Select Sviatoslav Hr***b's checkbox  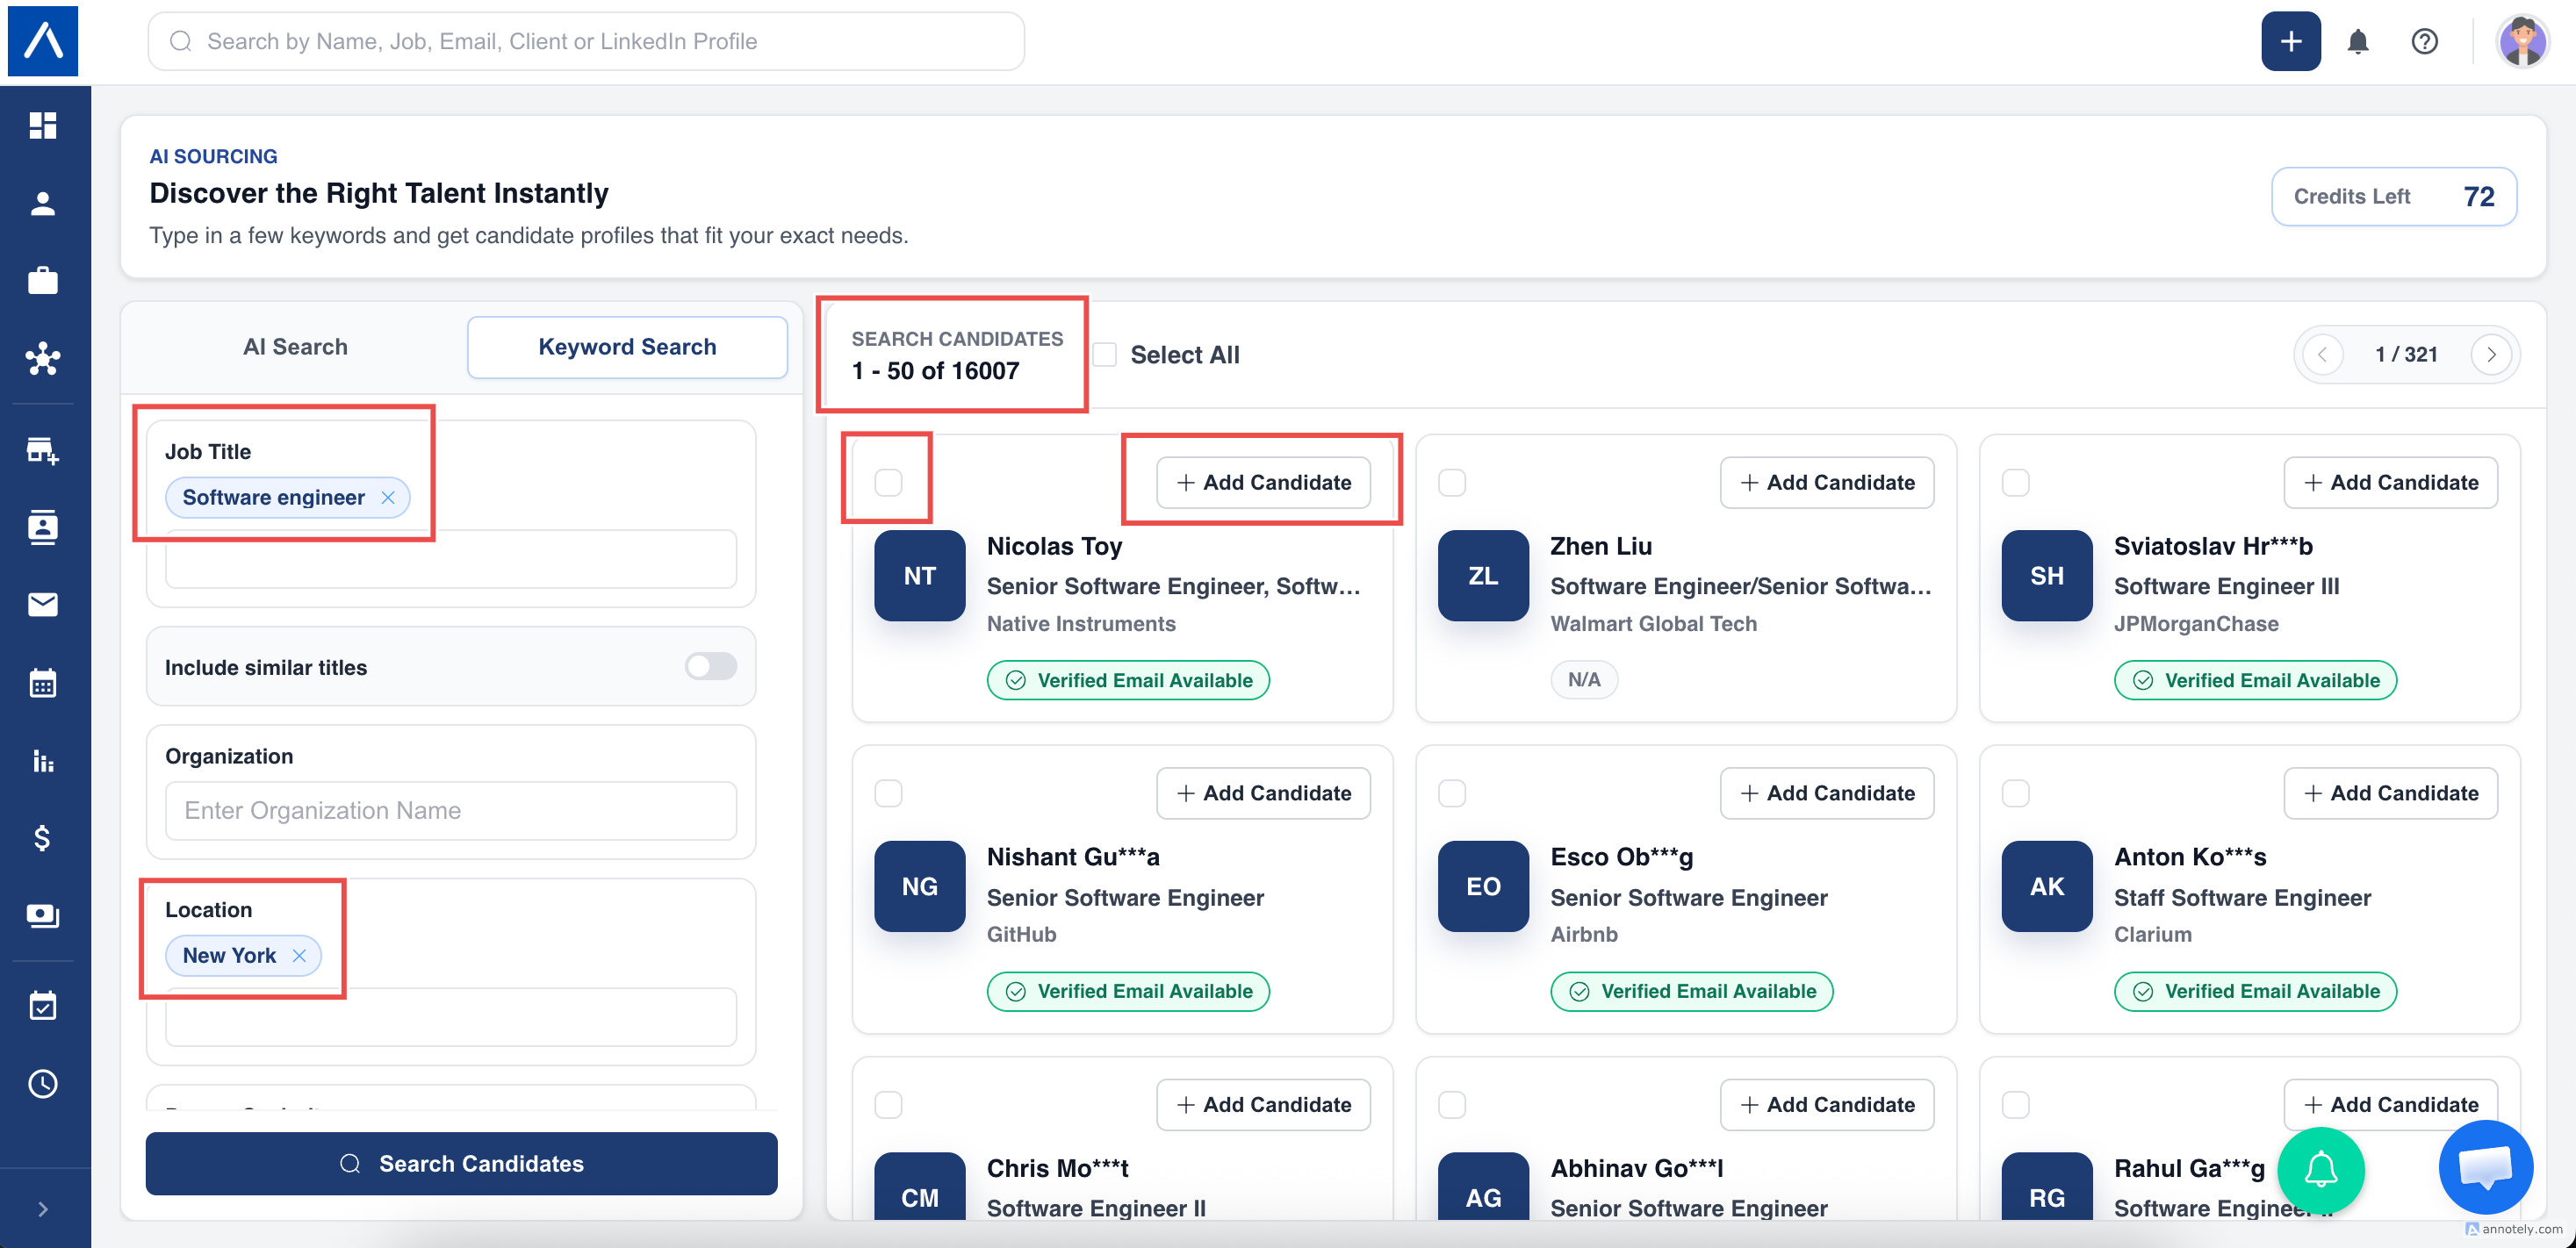tap(2016, 482)
